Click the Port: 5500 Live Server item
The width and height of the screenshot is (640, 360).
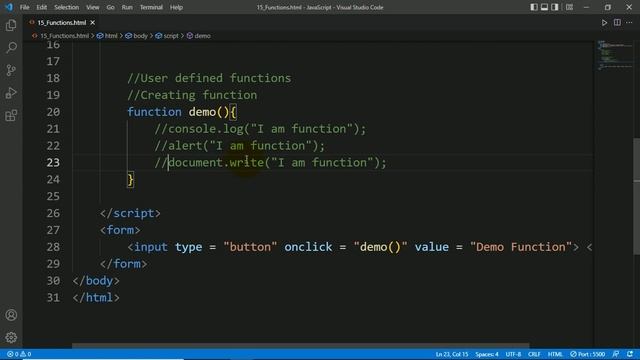pos(588,354)
